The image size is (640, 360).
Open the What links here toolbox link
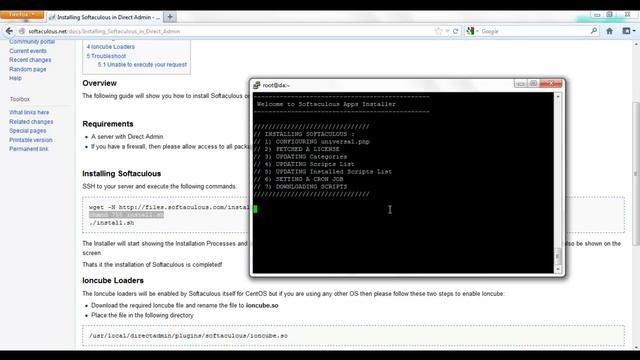point(29,112)
